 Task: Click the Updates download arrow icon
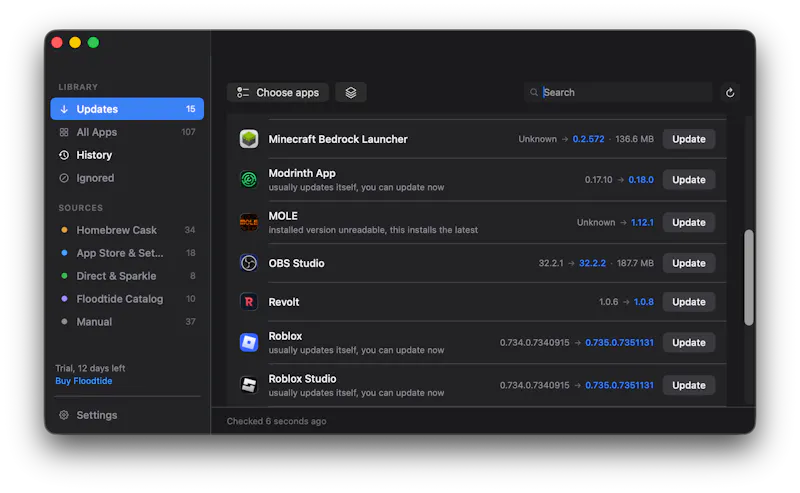pyautogui.click(x=64, y=109)
